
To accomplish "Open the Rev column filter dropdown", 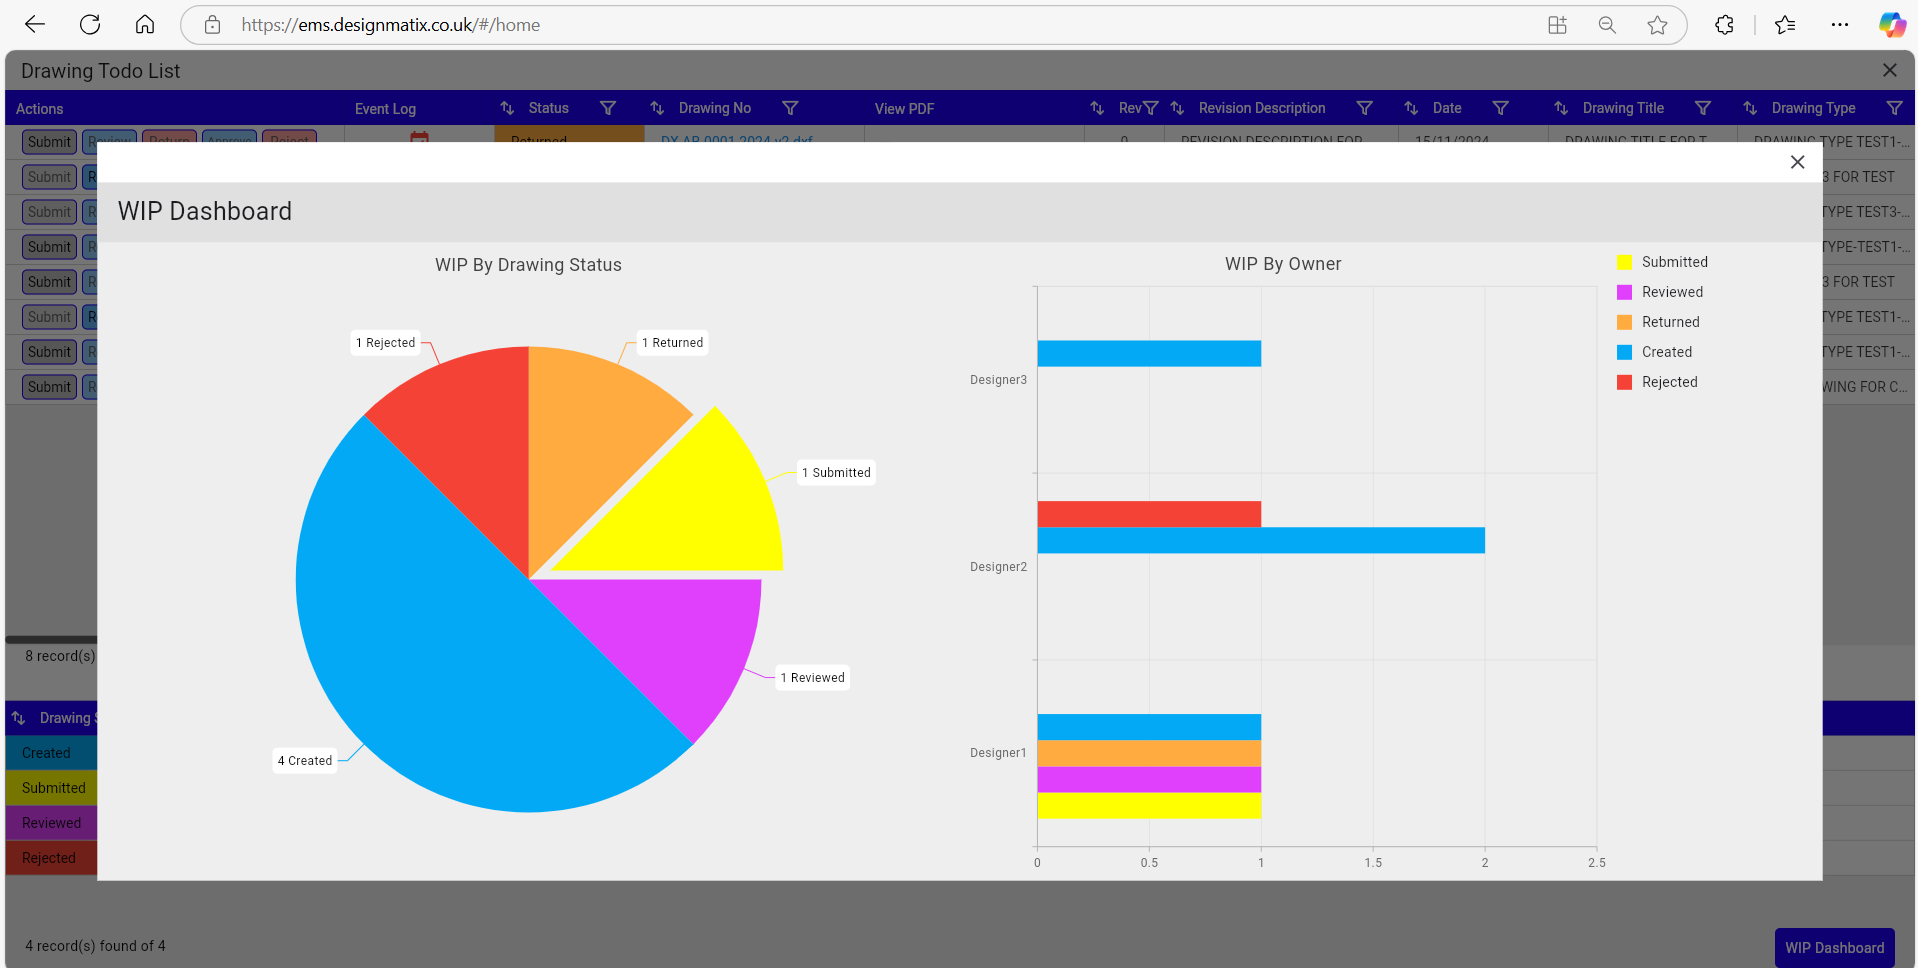I will pos(1151,108).
